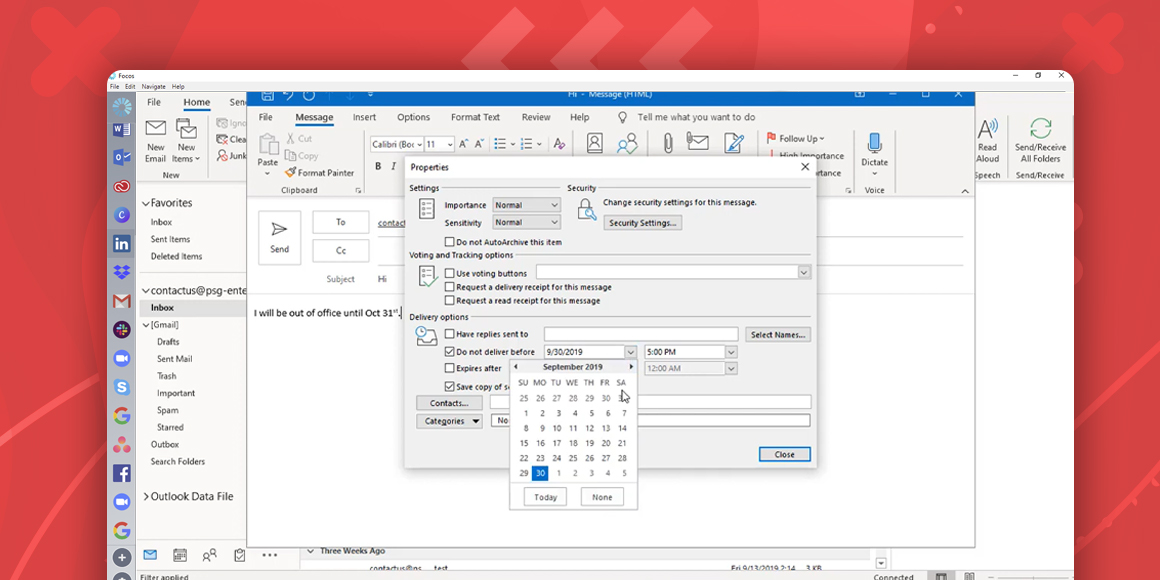The image size is (1160, 580).
Task: Collapse the Favorites folder group
Action: pyautogui.click(x=146, y=203)
